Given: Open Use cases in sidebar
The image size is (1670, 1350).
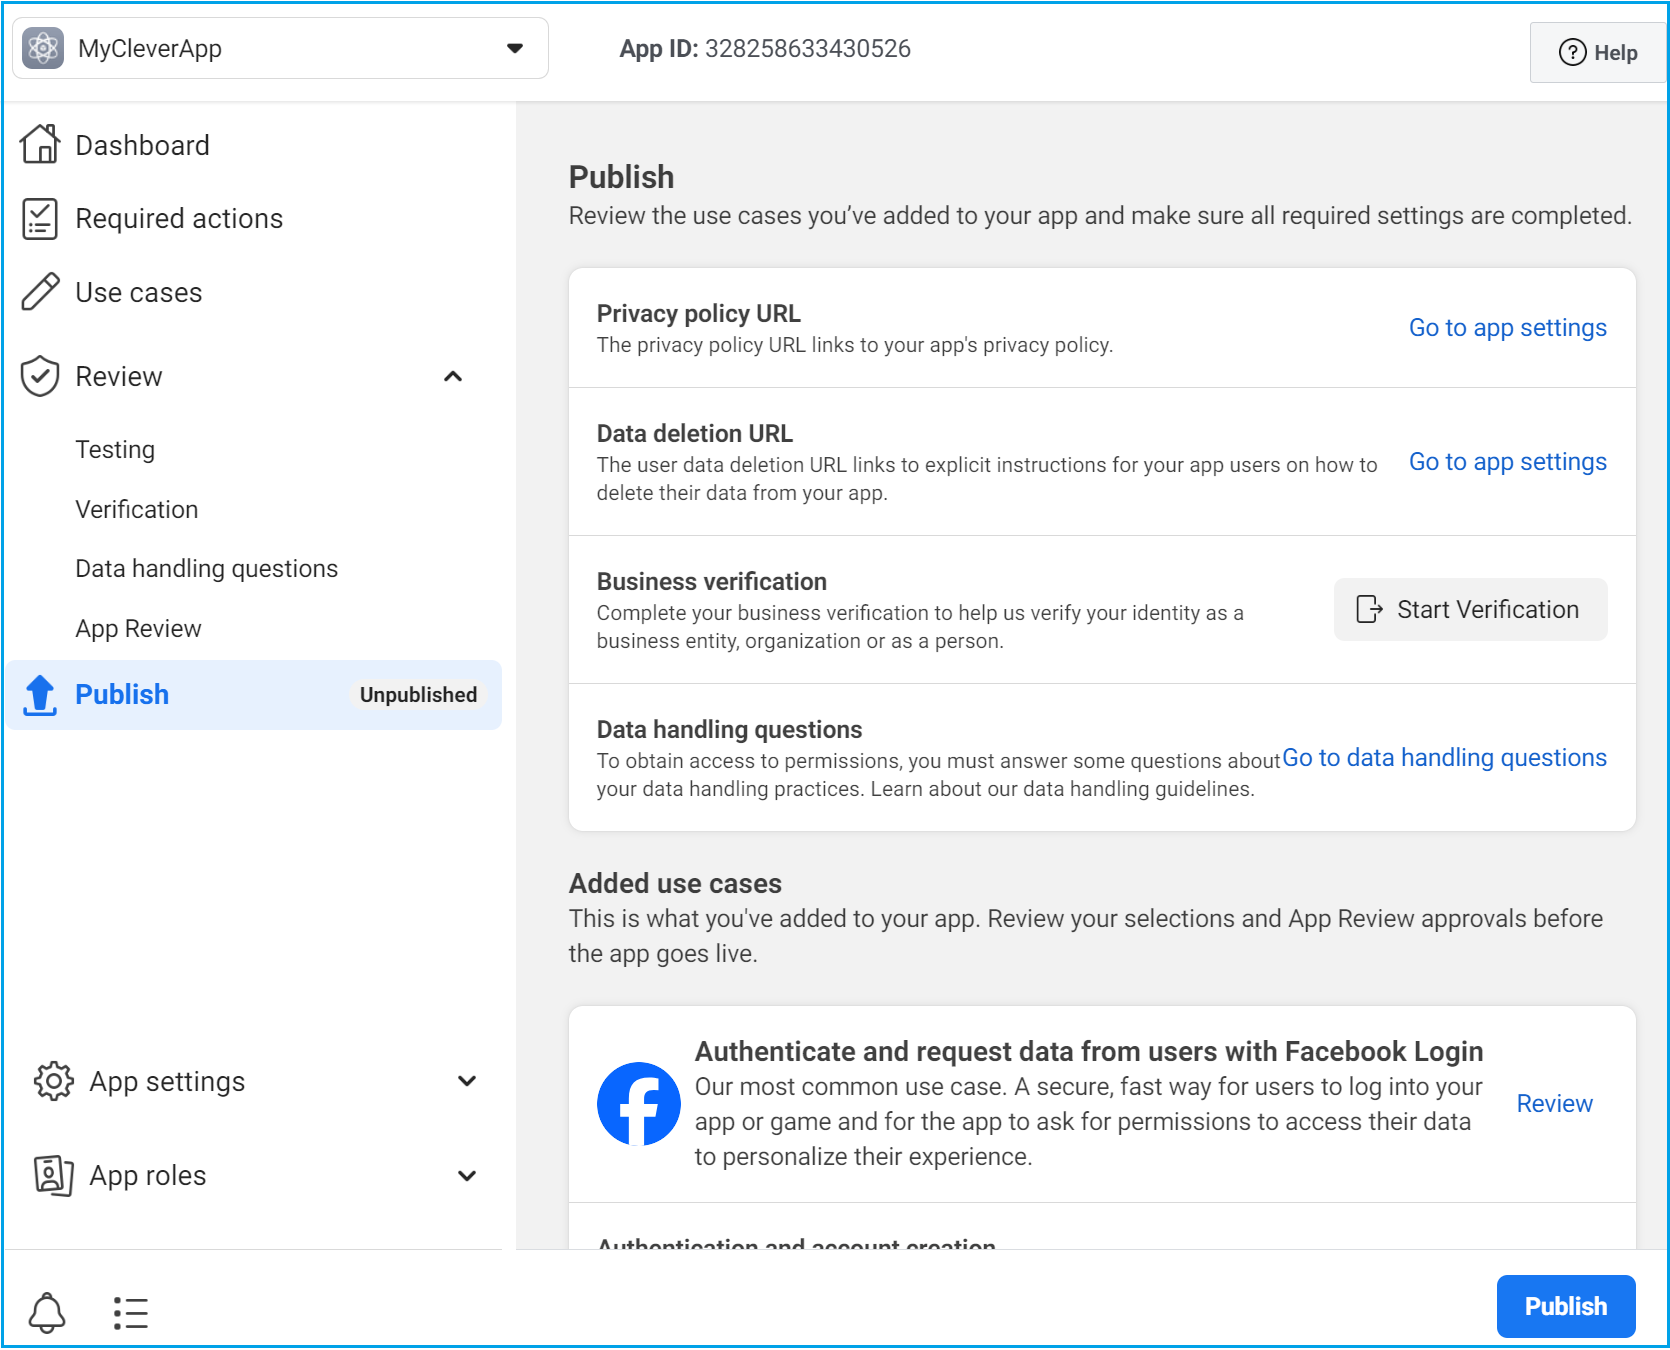Looking at the screenshot, I should tap(139, 293).
